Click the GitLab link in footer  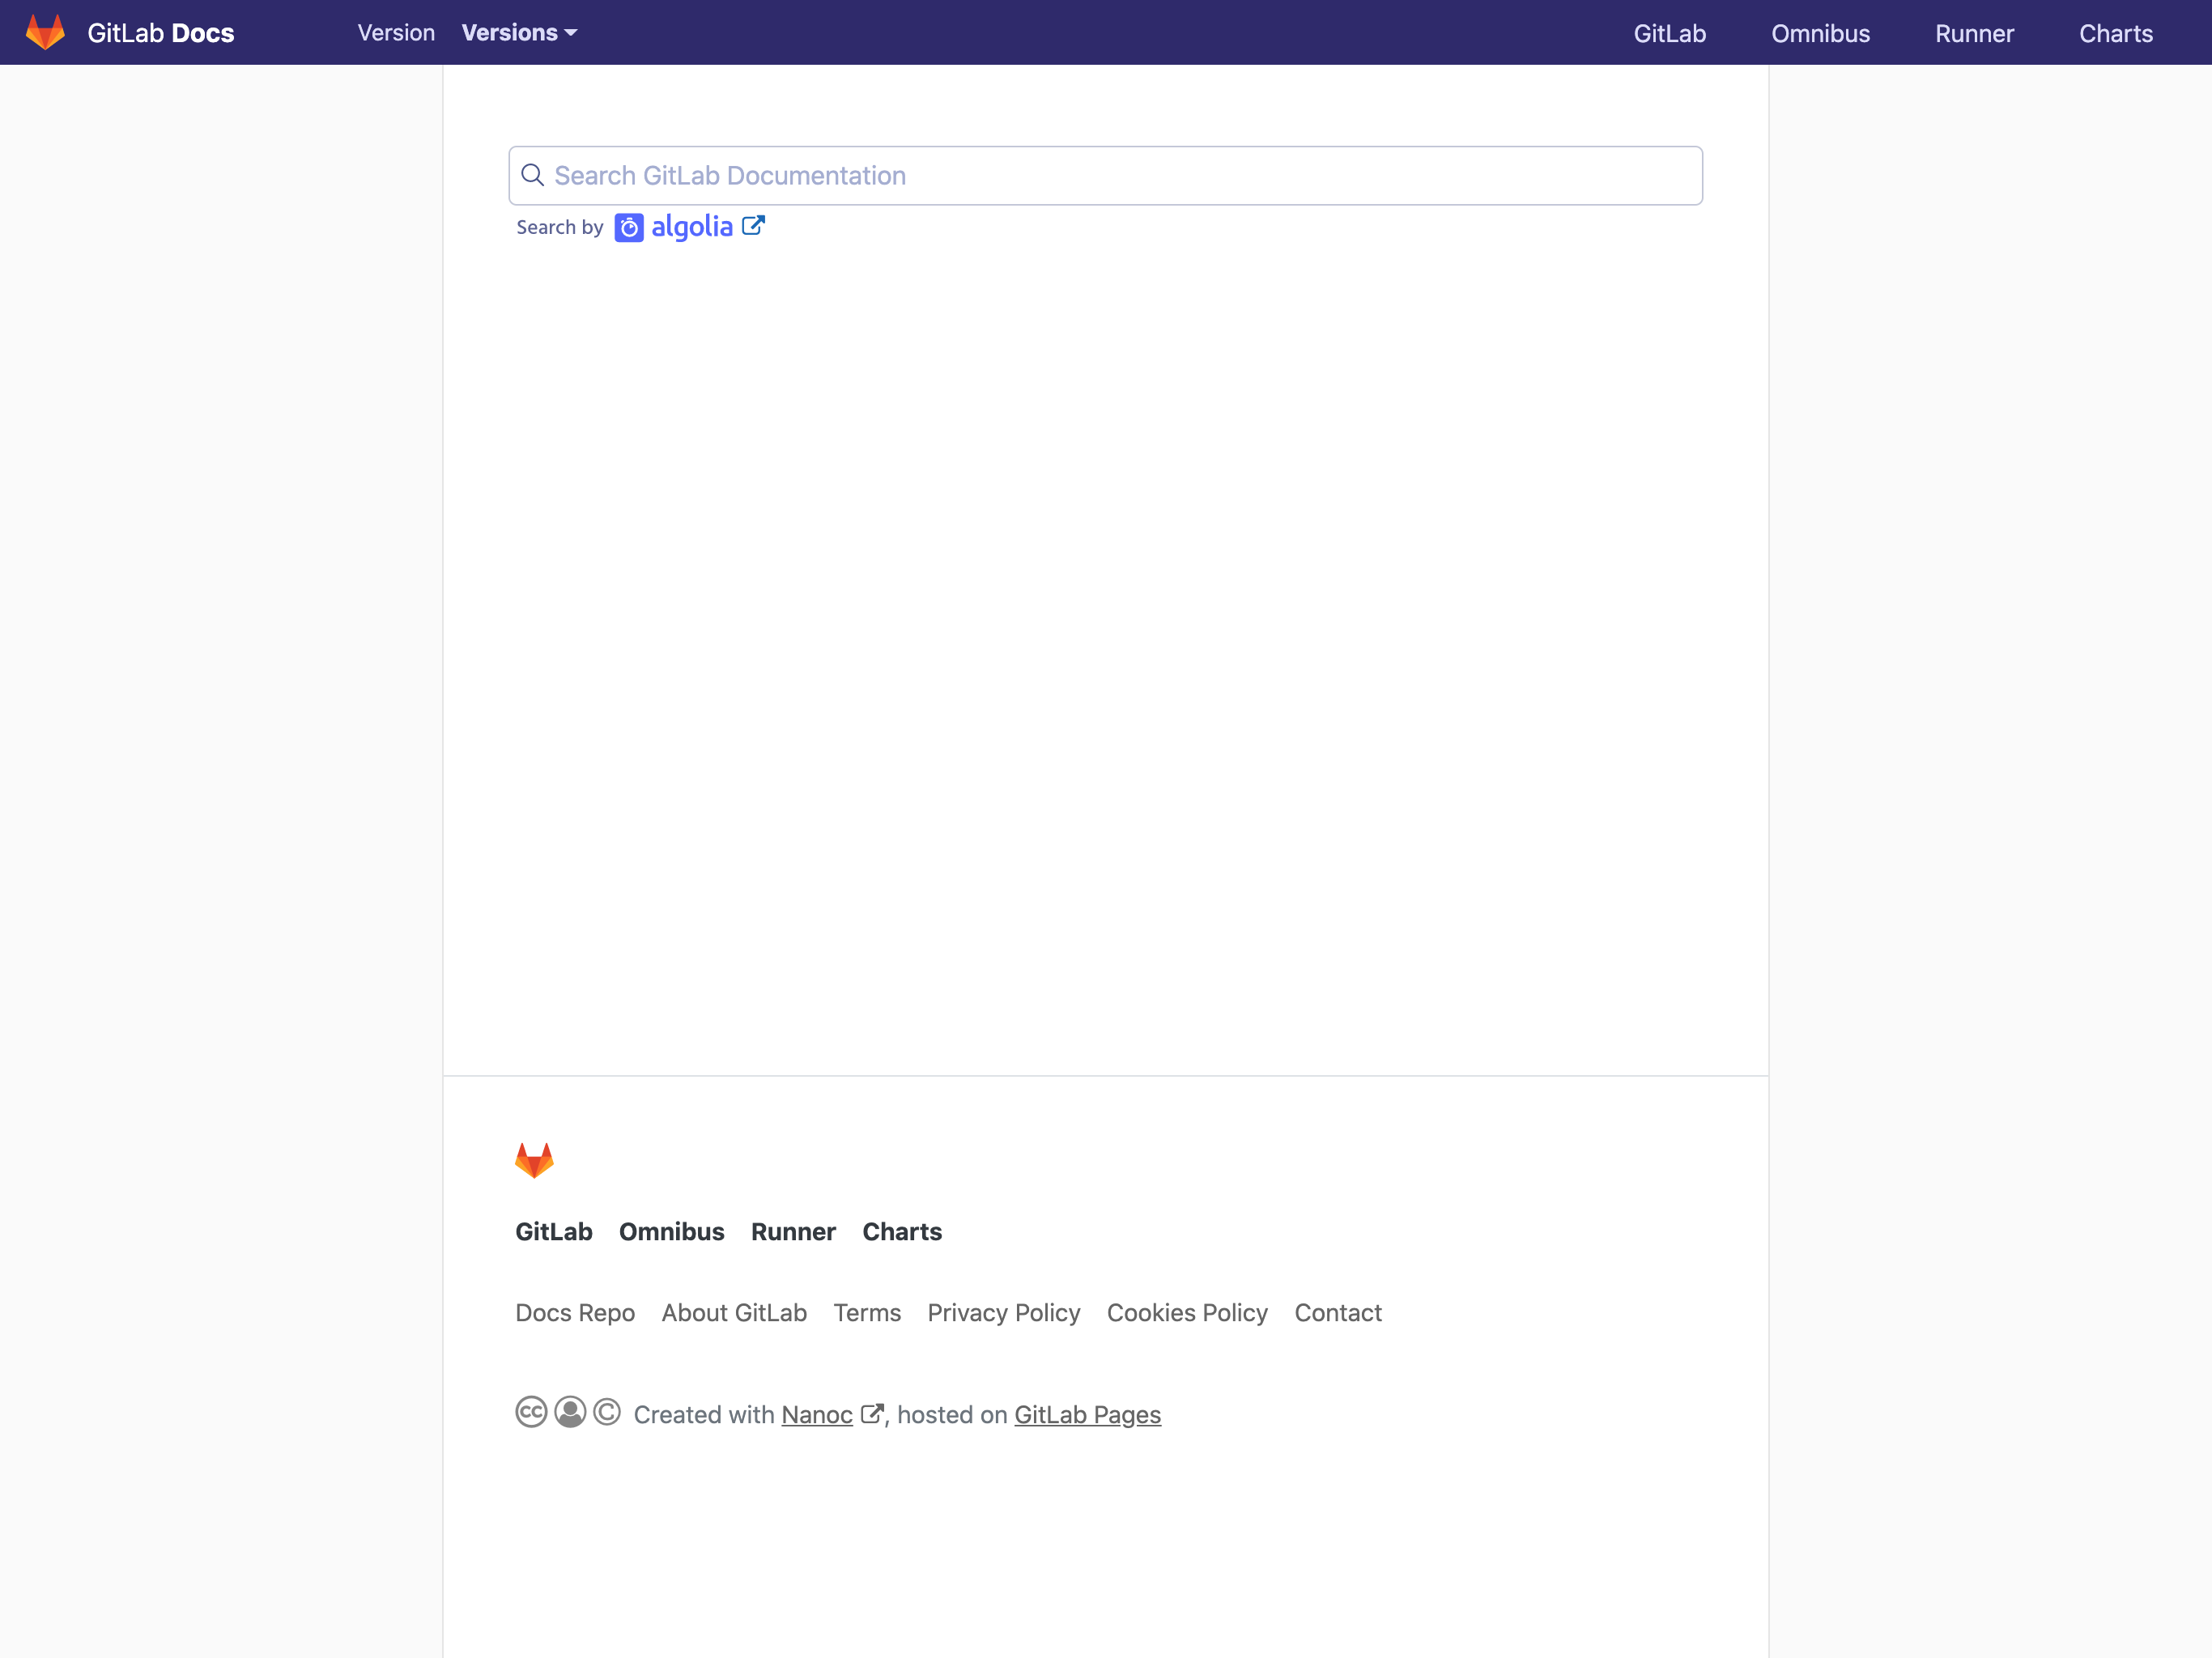pyautogui.click(x=552, y=1231)
